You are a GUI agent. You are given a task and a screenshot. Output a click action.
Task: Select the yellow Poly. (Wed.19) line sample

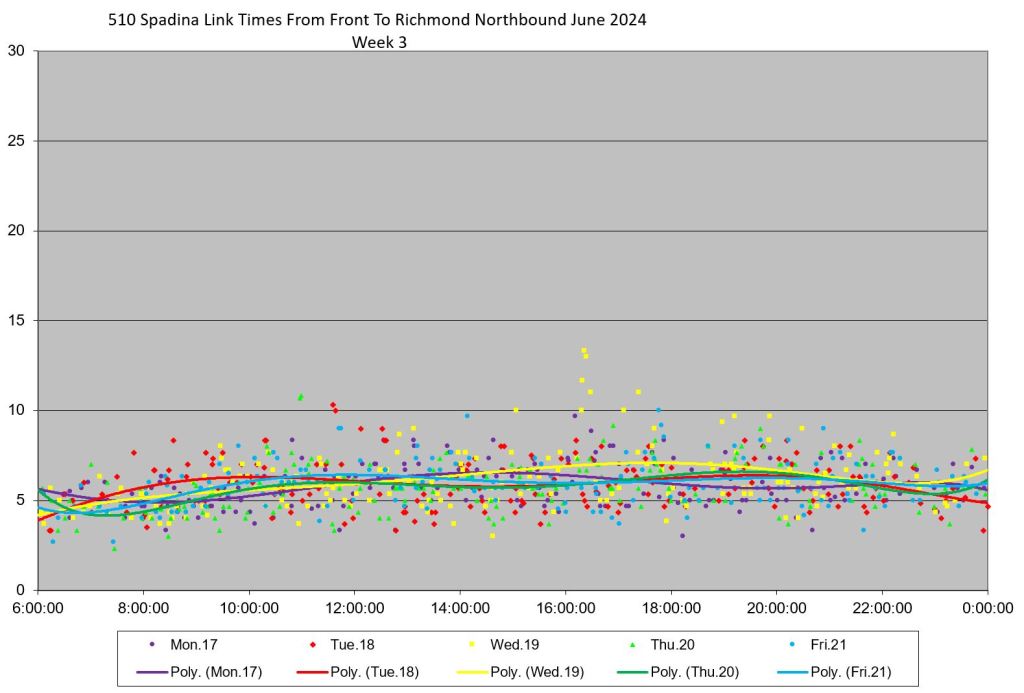[x=472, y=672]
